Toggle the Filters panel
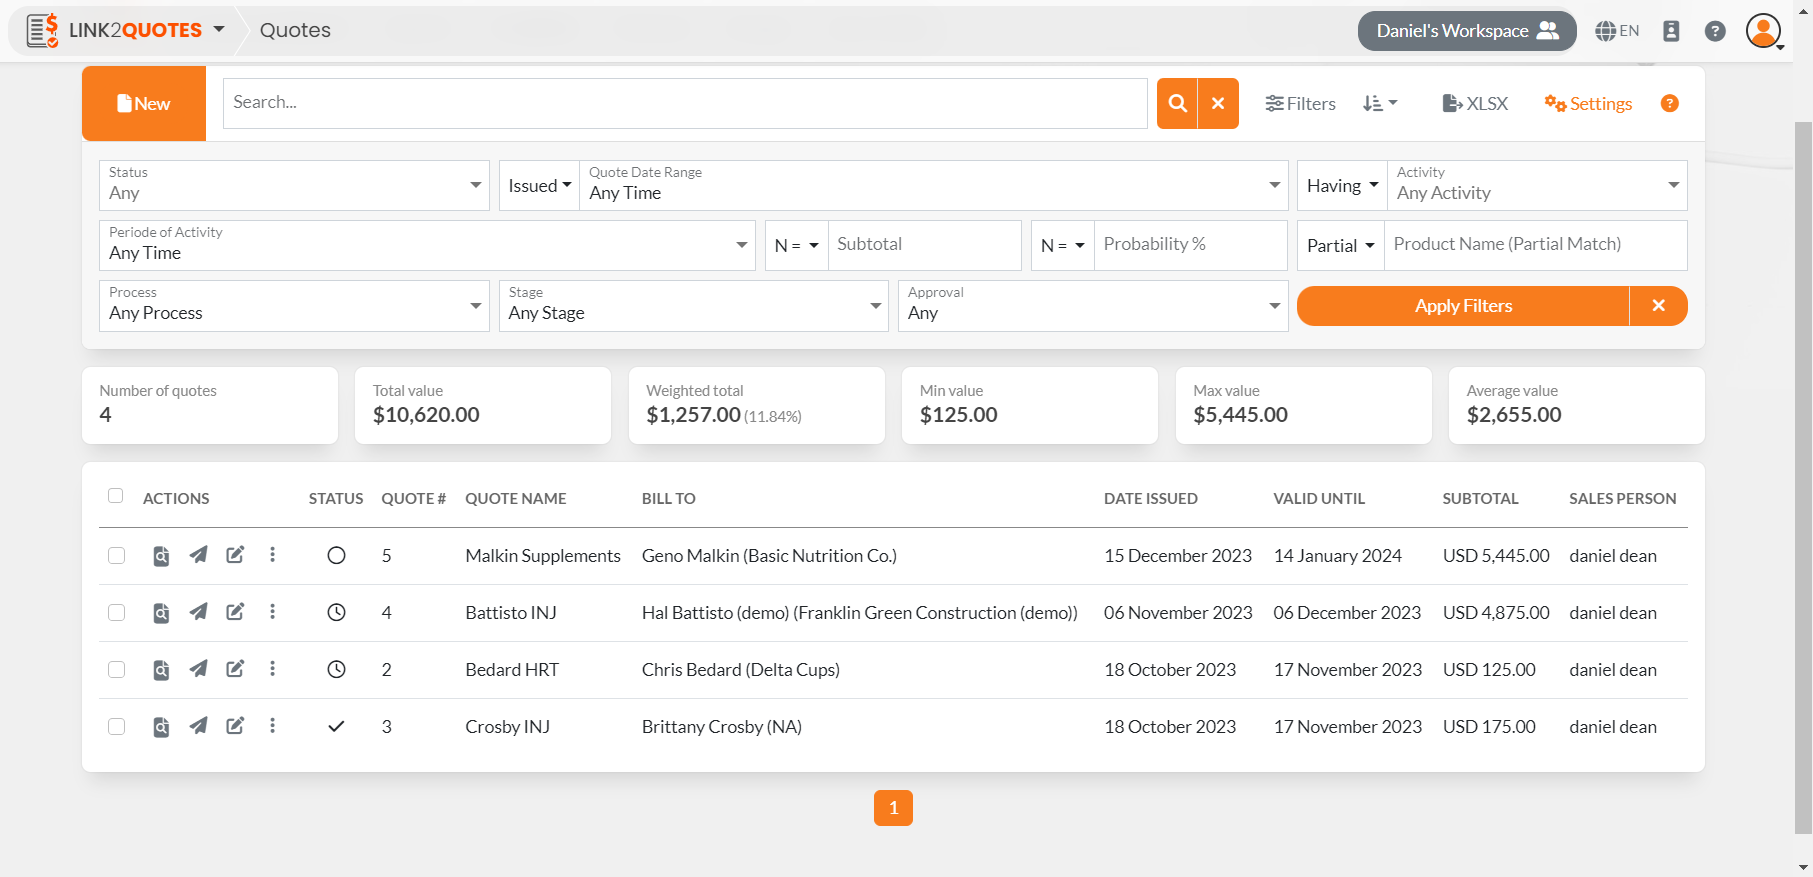The height and width of the screenshot is (877, 1813). click(x=1300, y=103)
